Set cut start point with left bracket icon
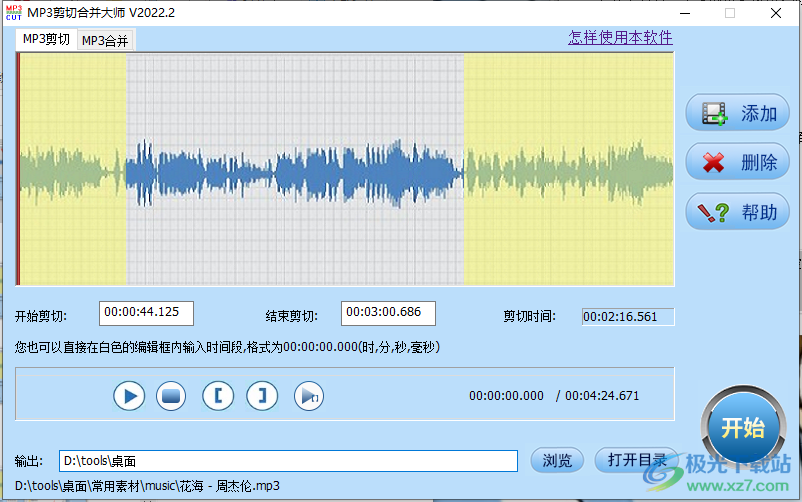This screenshot has height=502, width=802. [x=217, y=396]
